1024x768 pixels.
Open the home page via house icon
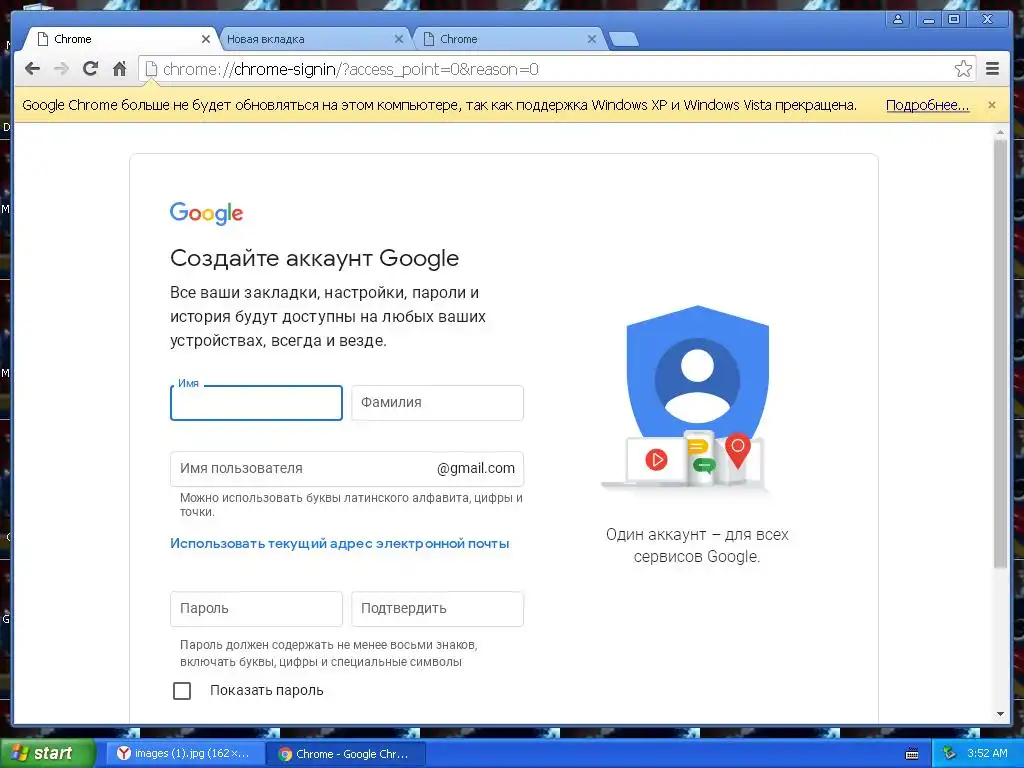click(119, 69)
